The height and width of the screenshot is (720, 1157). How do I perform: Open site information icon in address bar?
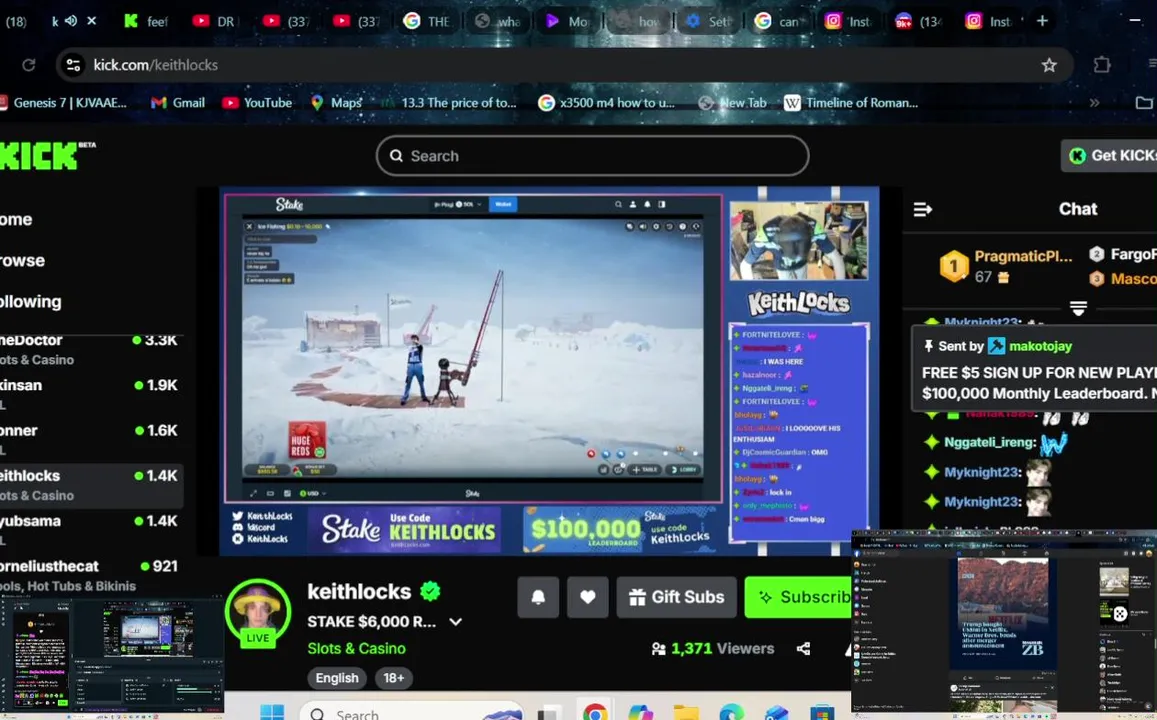[73, 65]
